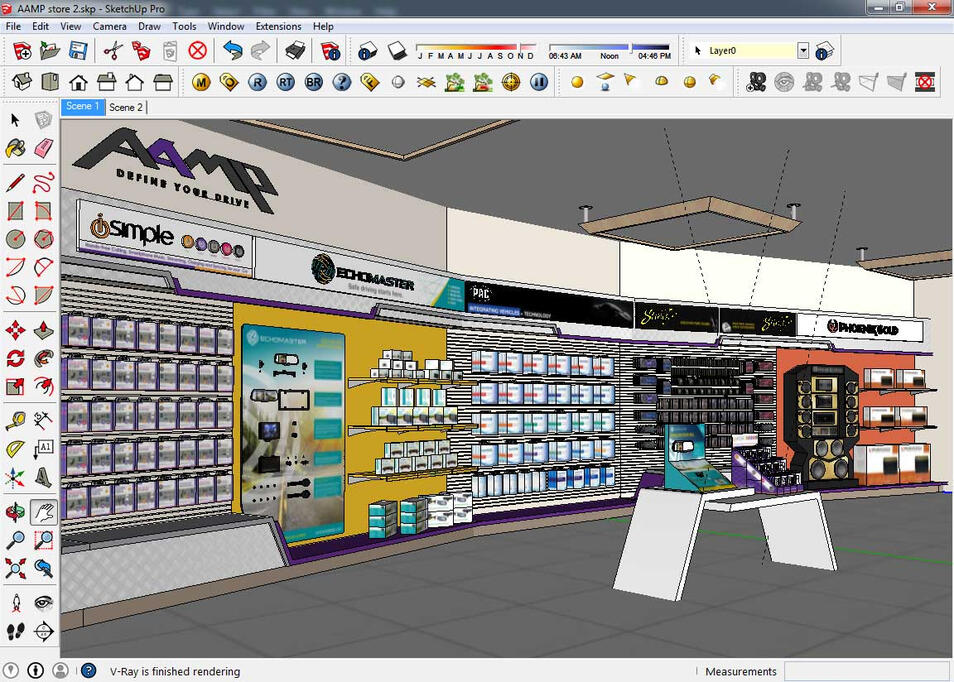
Task: Click the Measurements input box
Action: point(866,671)
